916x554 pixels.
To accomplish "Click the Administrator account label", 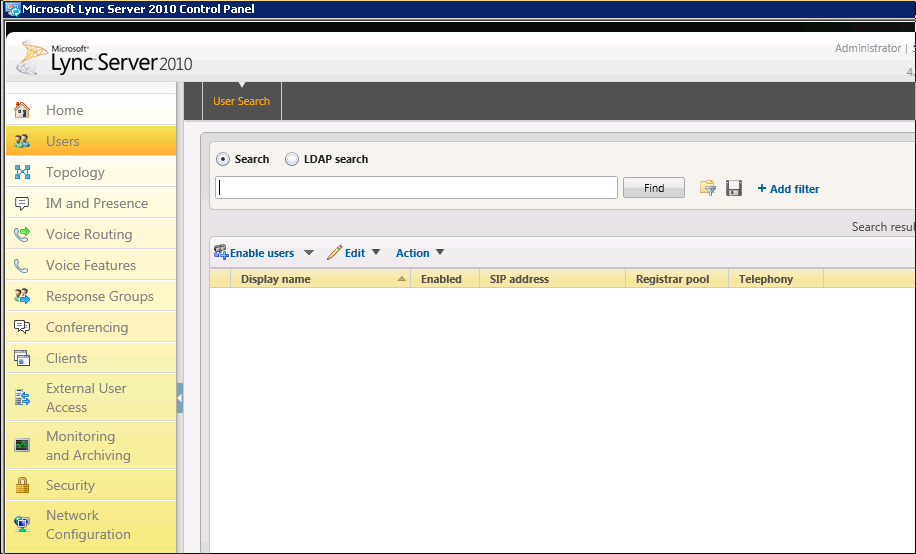I will [868, 48].
